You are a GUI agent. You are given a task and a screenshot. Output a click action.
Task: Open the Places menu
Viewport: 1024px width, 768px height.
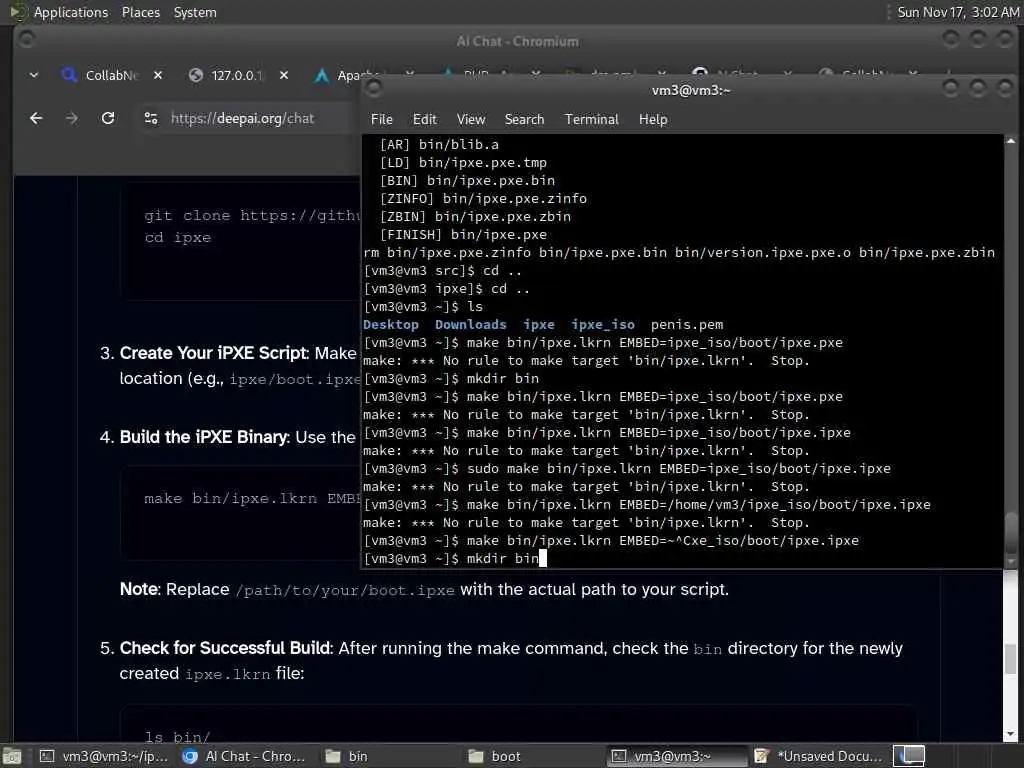pyautogui.click(x=140, y=12)
